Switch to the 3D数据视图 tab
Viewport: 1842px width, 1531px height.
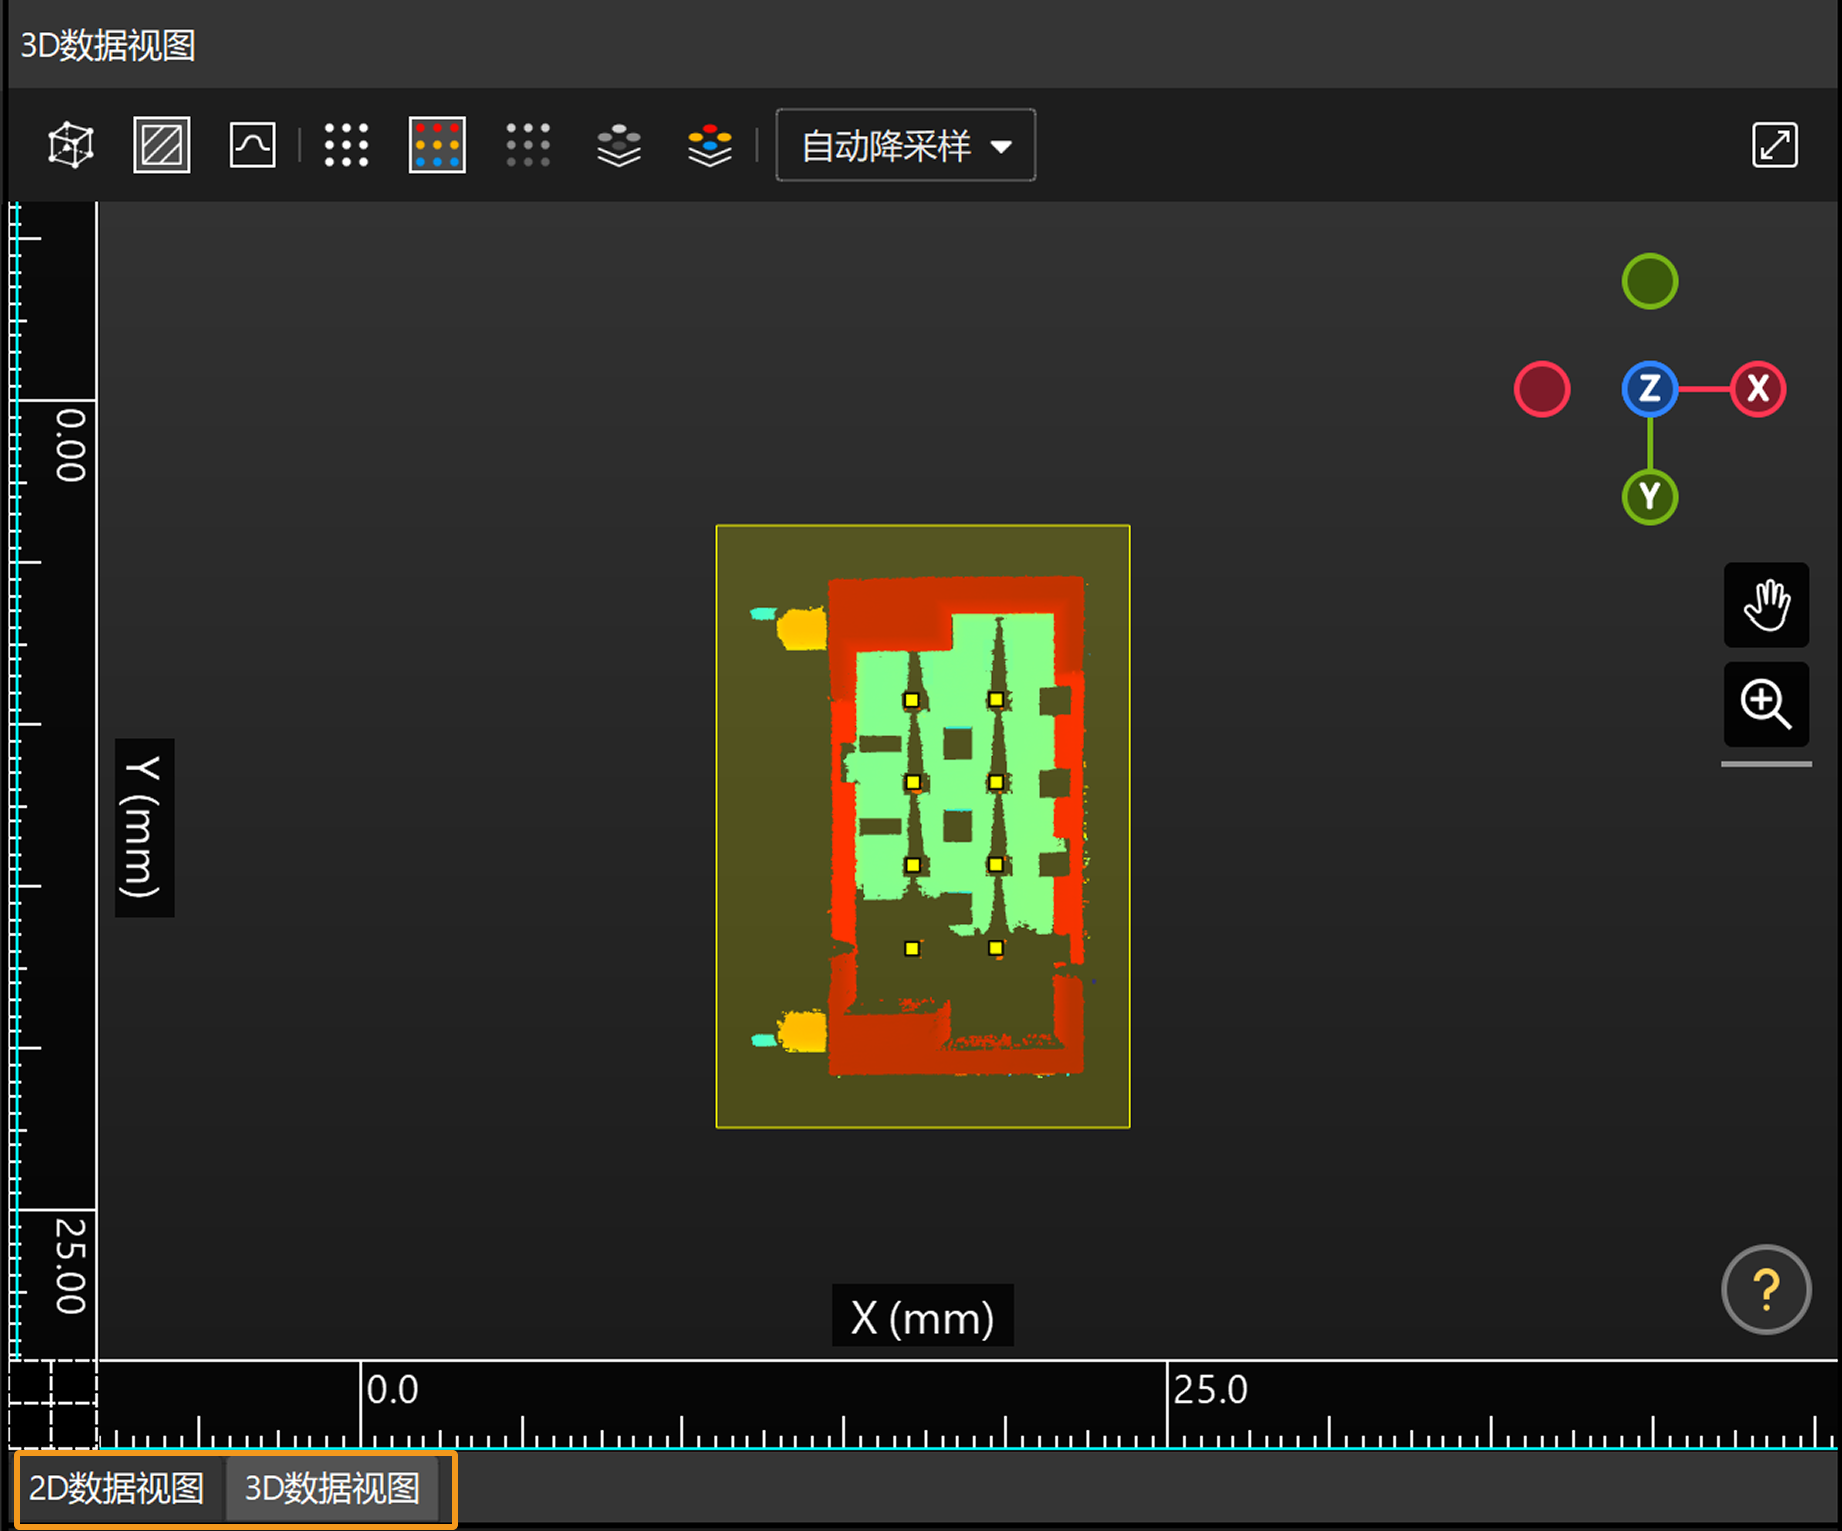point(334,1488)
